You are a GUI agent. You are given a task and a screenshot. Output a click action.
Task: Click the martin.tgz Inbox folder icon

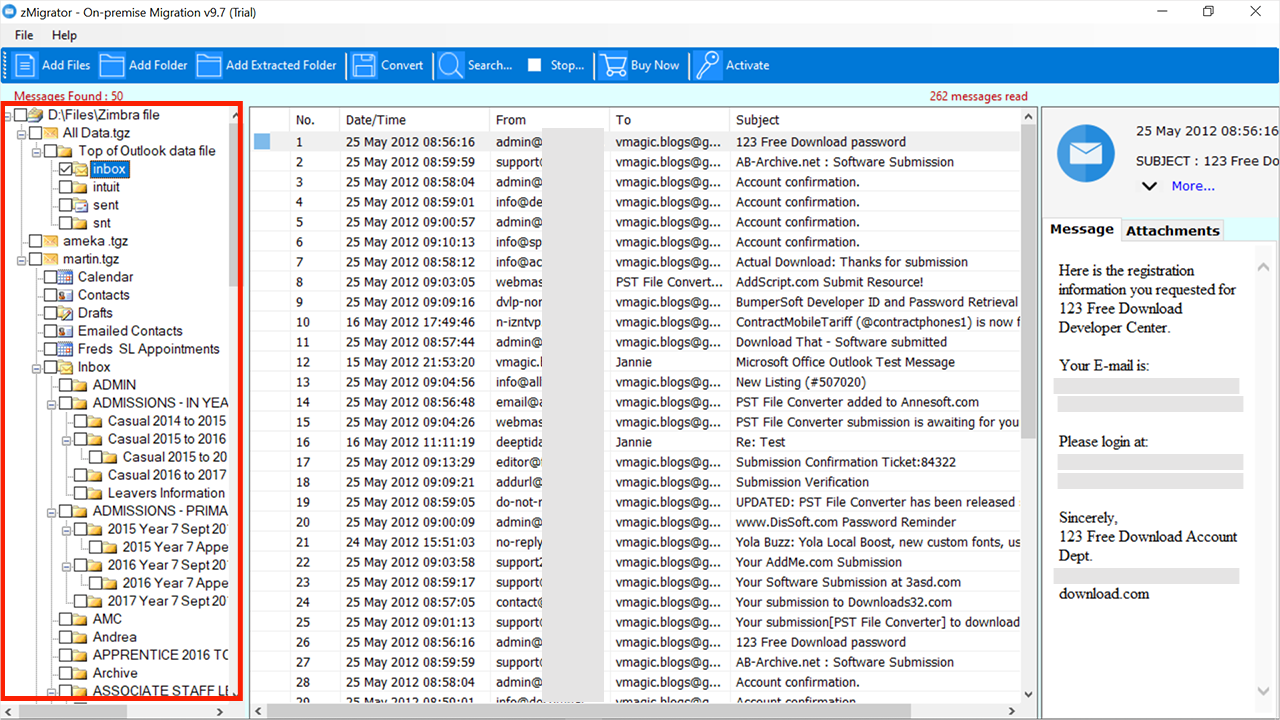67,367
